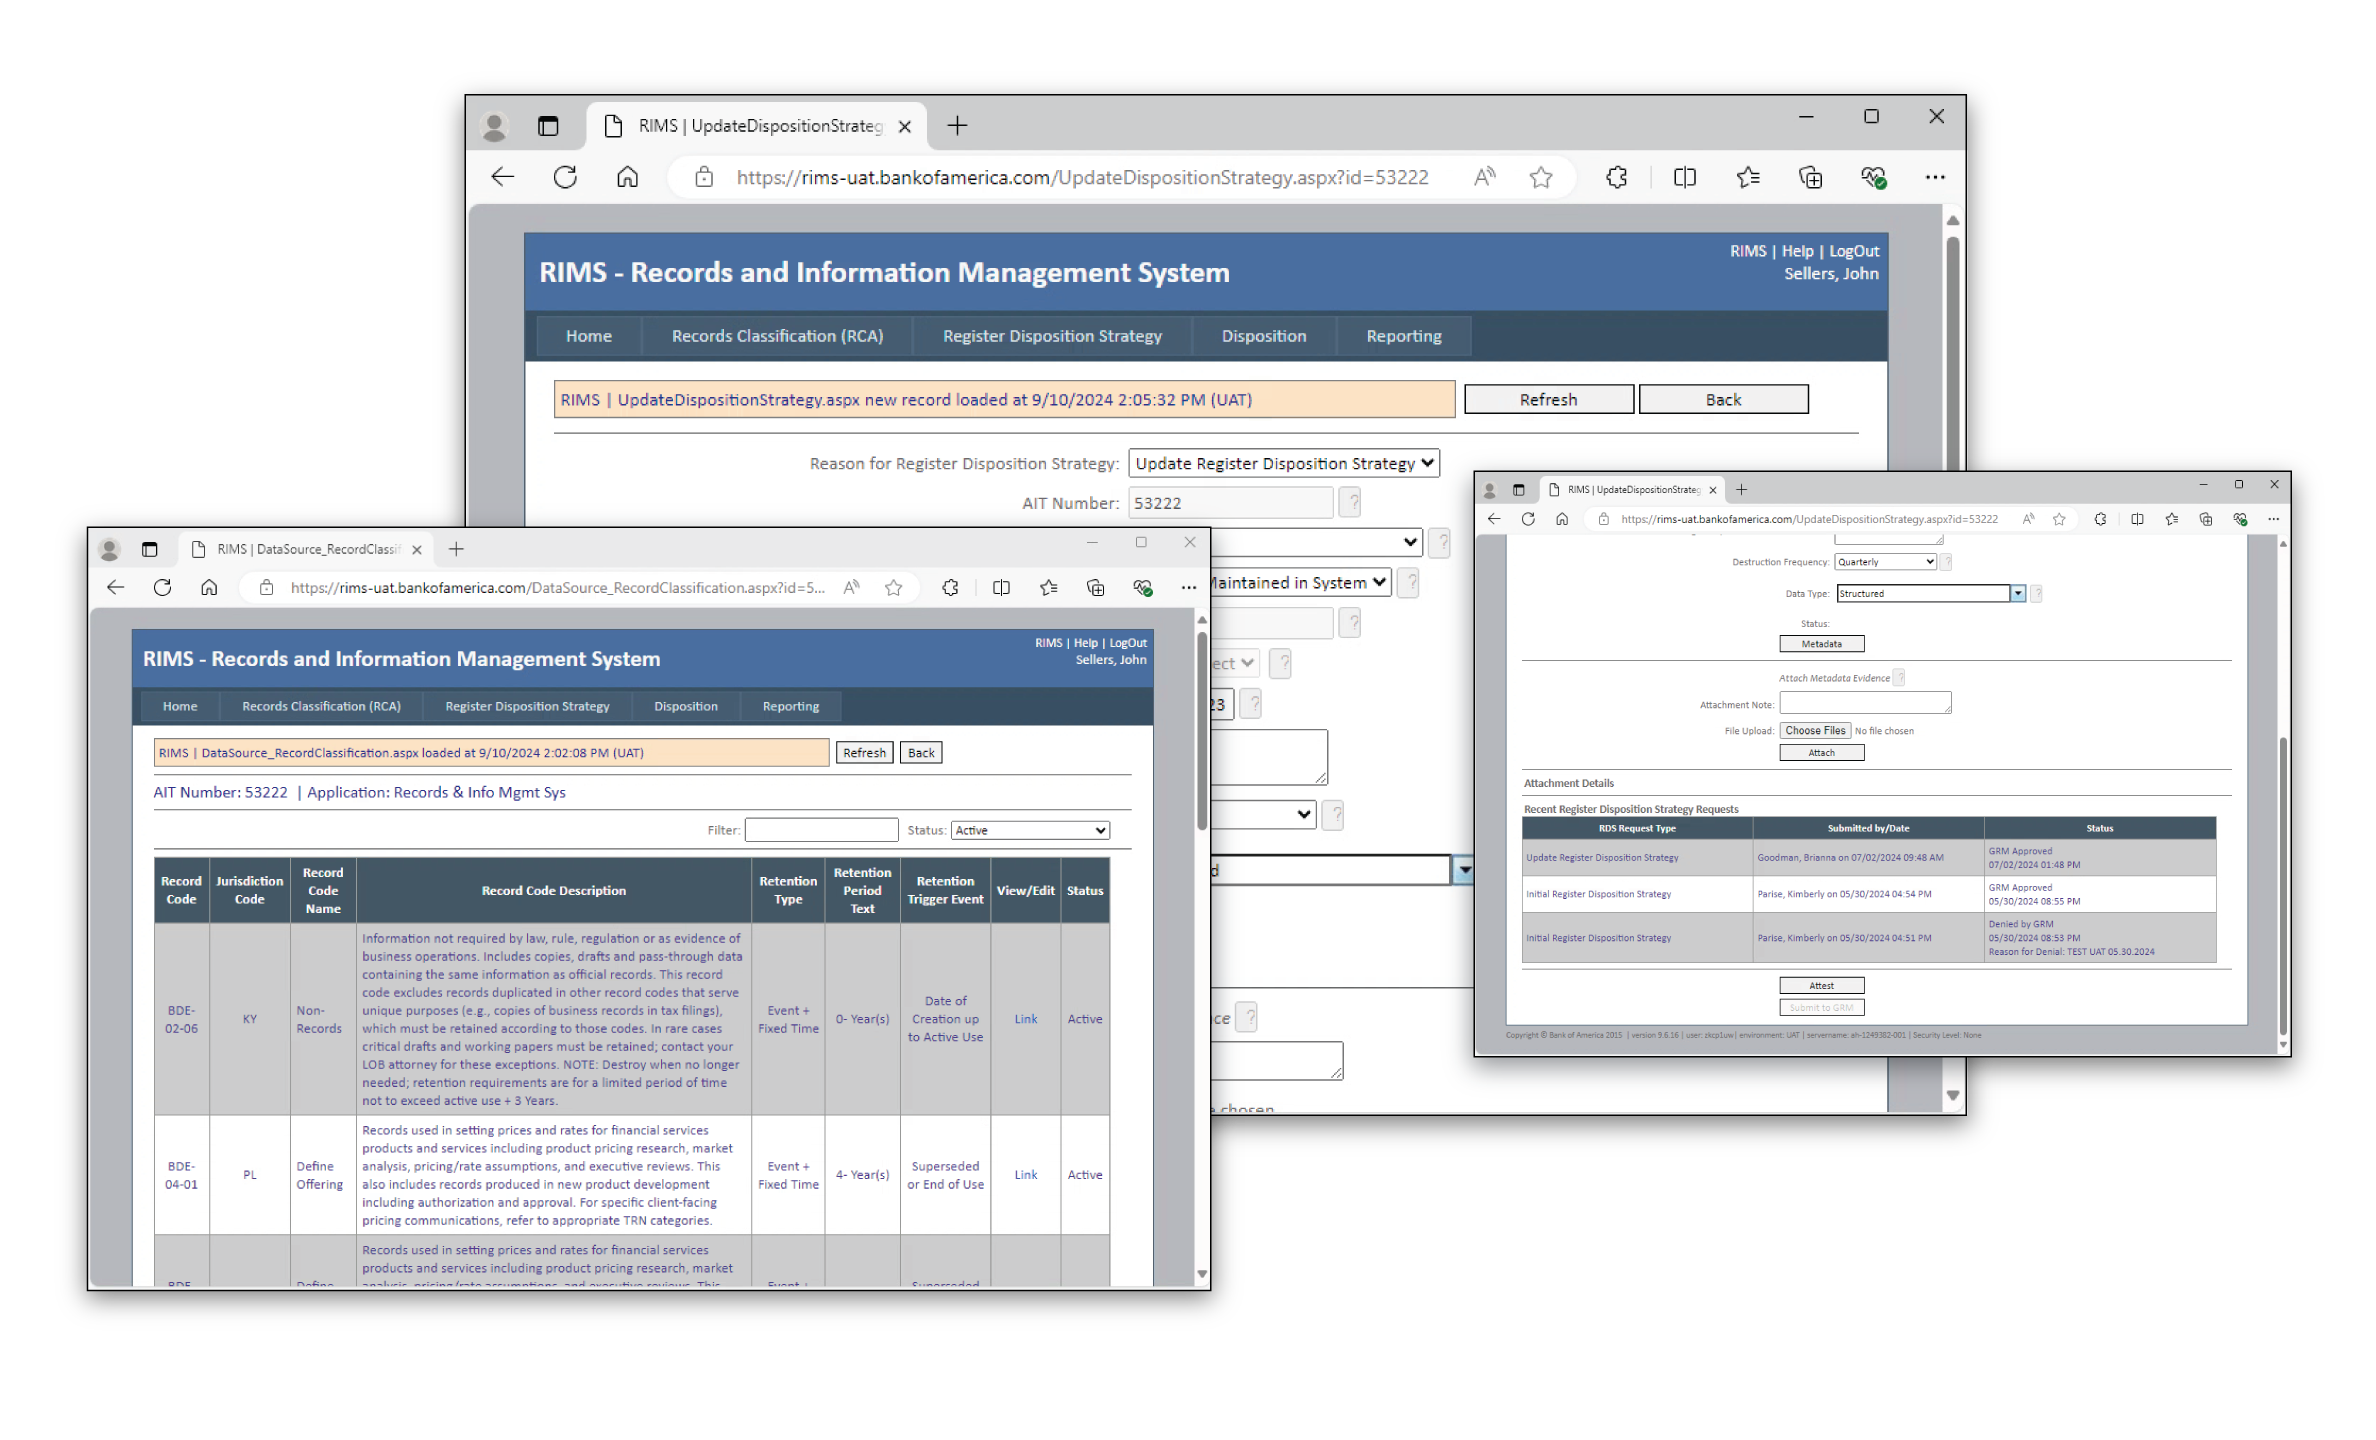Click the new tab plus icon in RecordClassification window
Screen dimensions: 2376x1440
click(456, 549)
